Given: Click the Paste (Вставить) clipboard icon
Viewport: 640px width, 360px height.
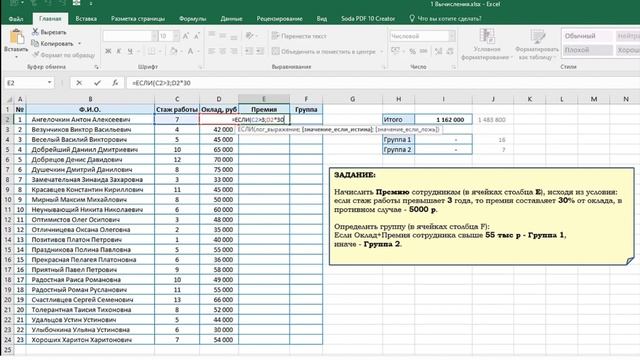Looking at the screenshot, I should (16, 37).
